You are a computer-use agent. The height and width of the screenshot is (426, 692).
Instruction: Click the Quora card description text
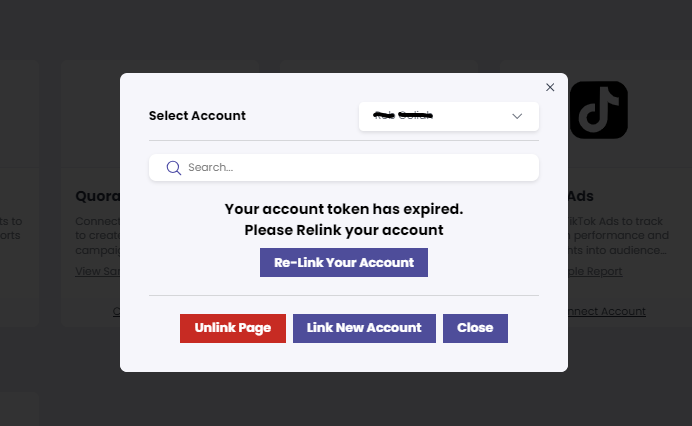(98, 236)
